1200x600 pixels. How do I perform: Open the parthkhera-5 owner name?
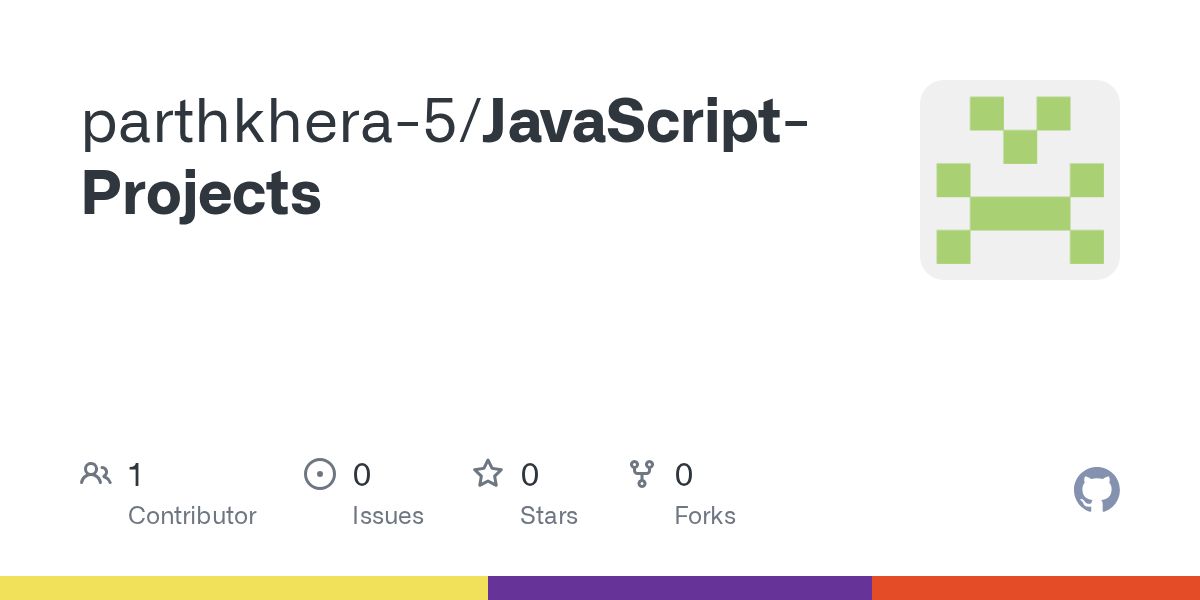(x=272, y=124)
